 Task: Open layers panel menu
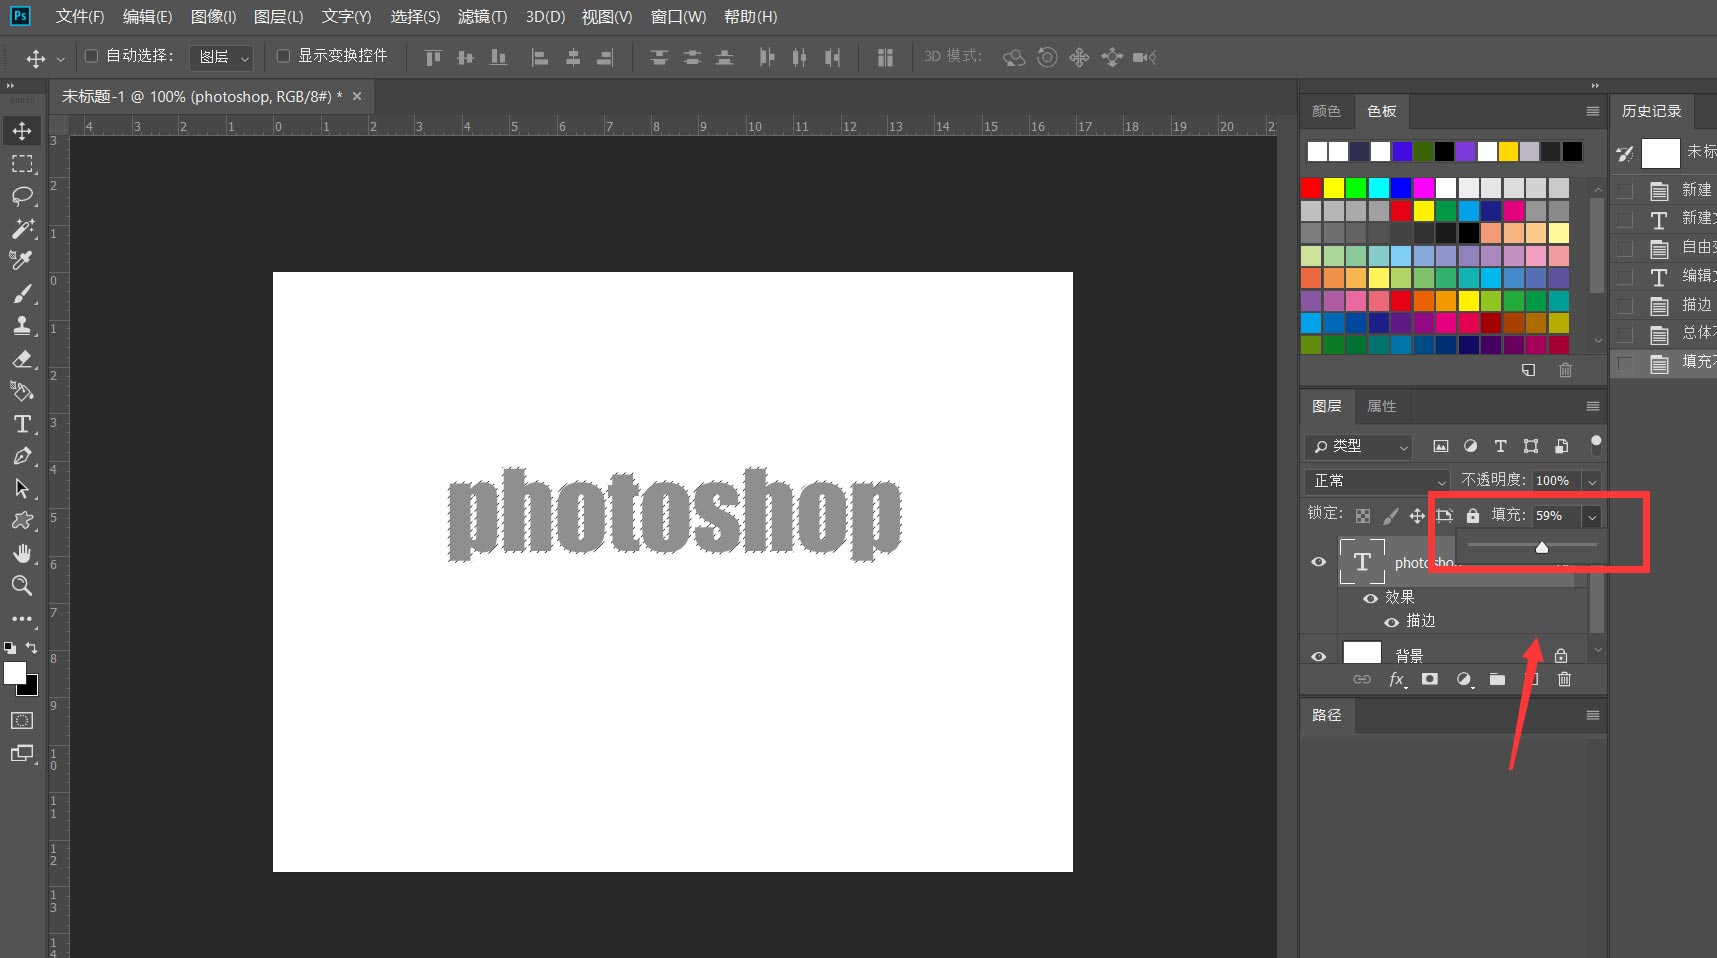(x=1593, y=406)
